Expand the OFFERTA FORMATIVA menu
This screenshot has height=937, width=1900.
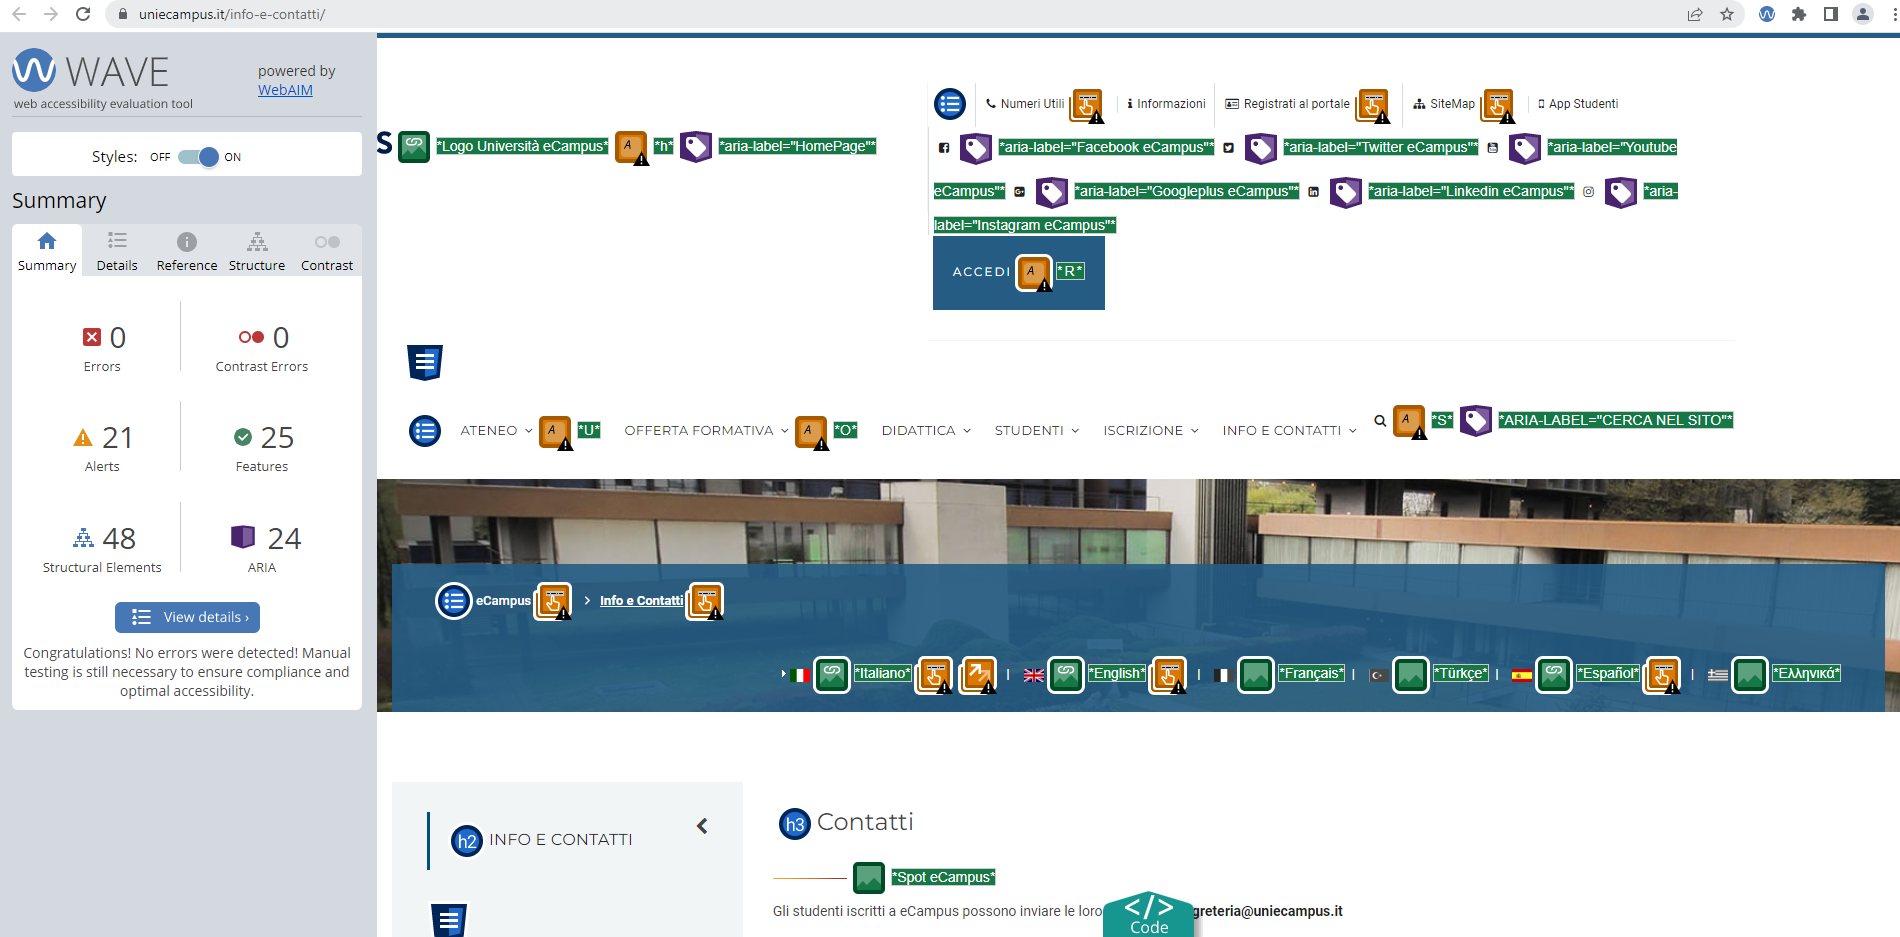(x=706, y=431)
